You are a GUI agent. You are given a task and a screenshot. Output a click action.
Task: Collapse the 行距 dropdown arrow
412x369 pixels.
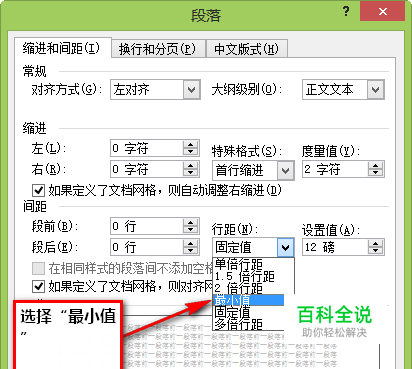tap(285, 247)
